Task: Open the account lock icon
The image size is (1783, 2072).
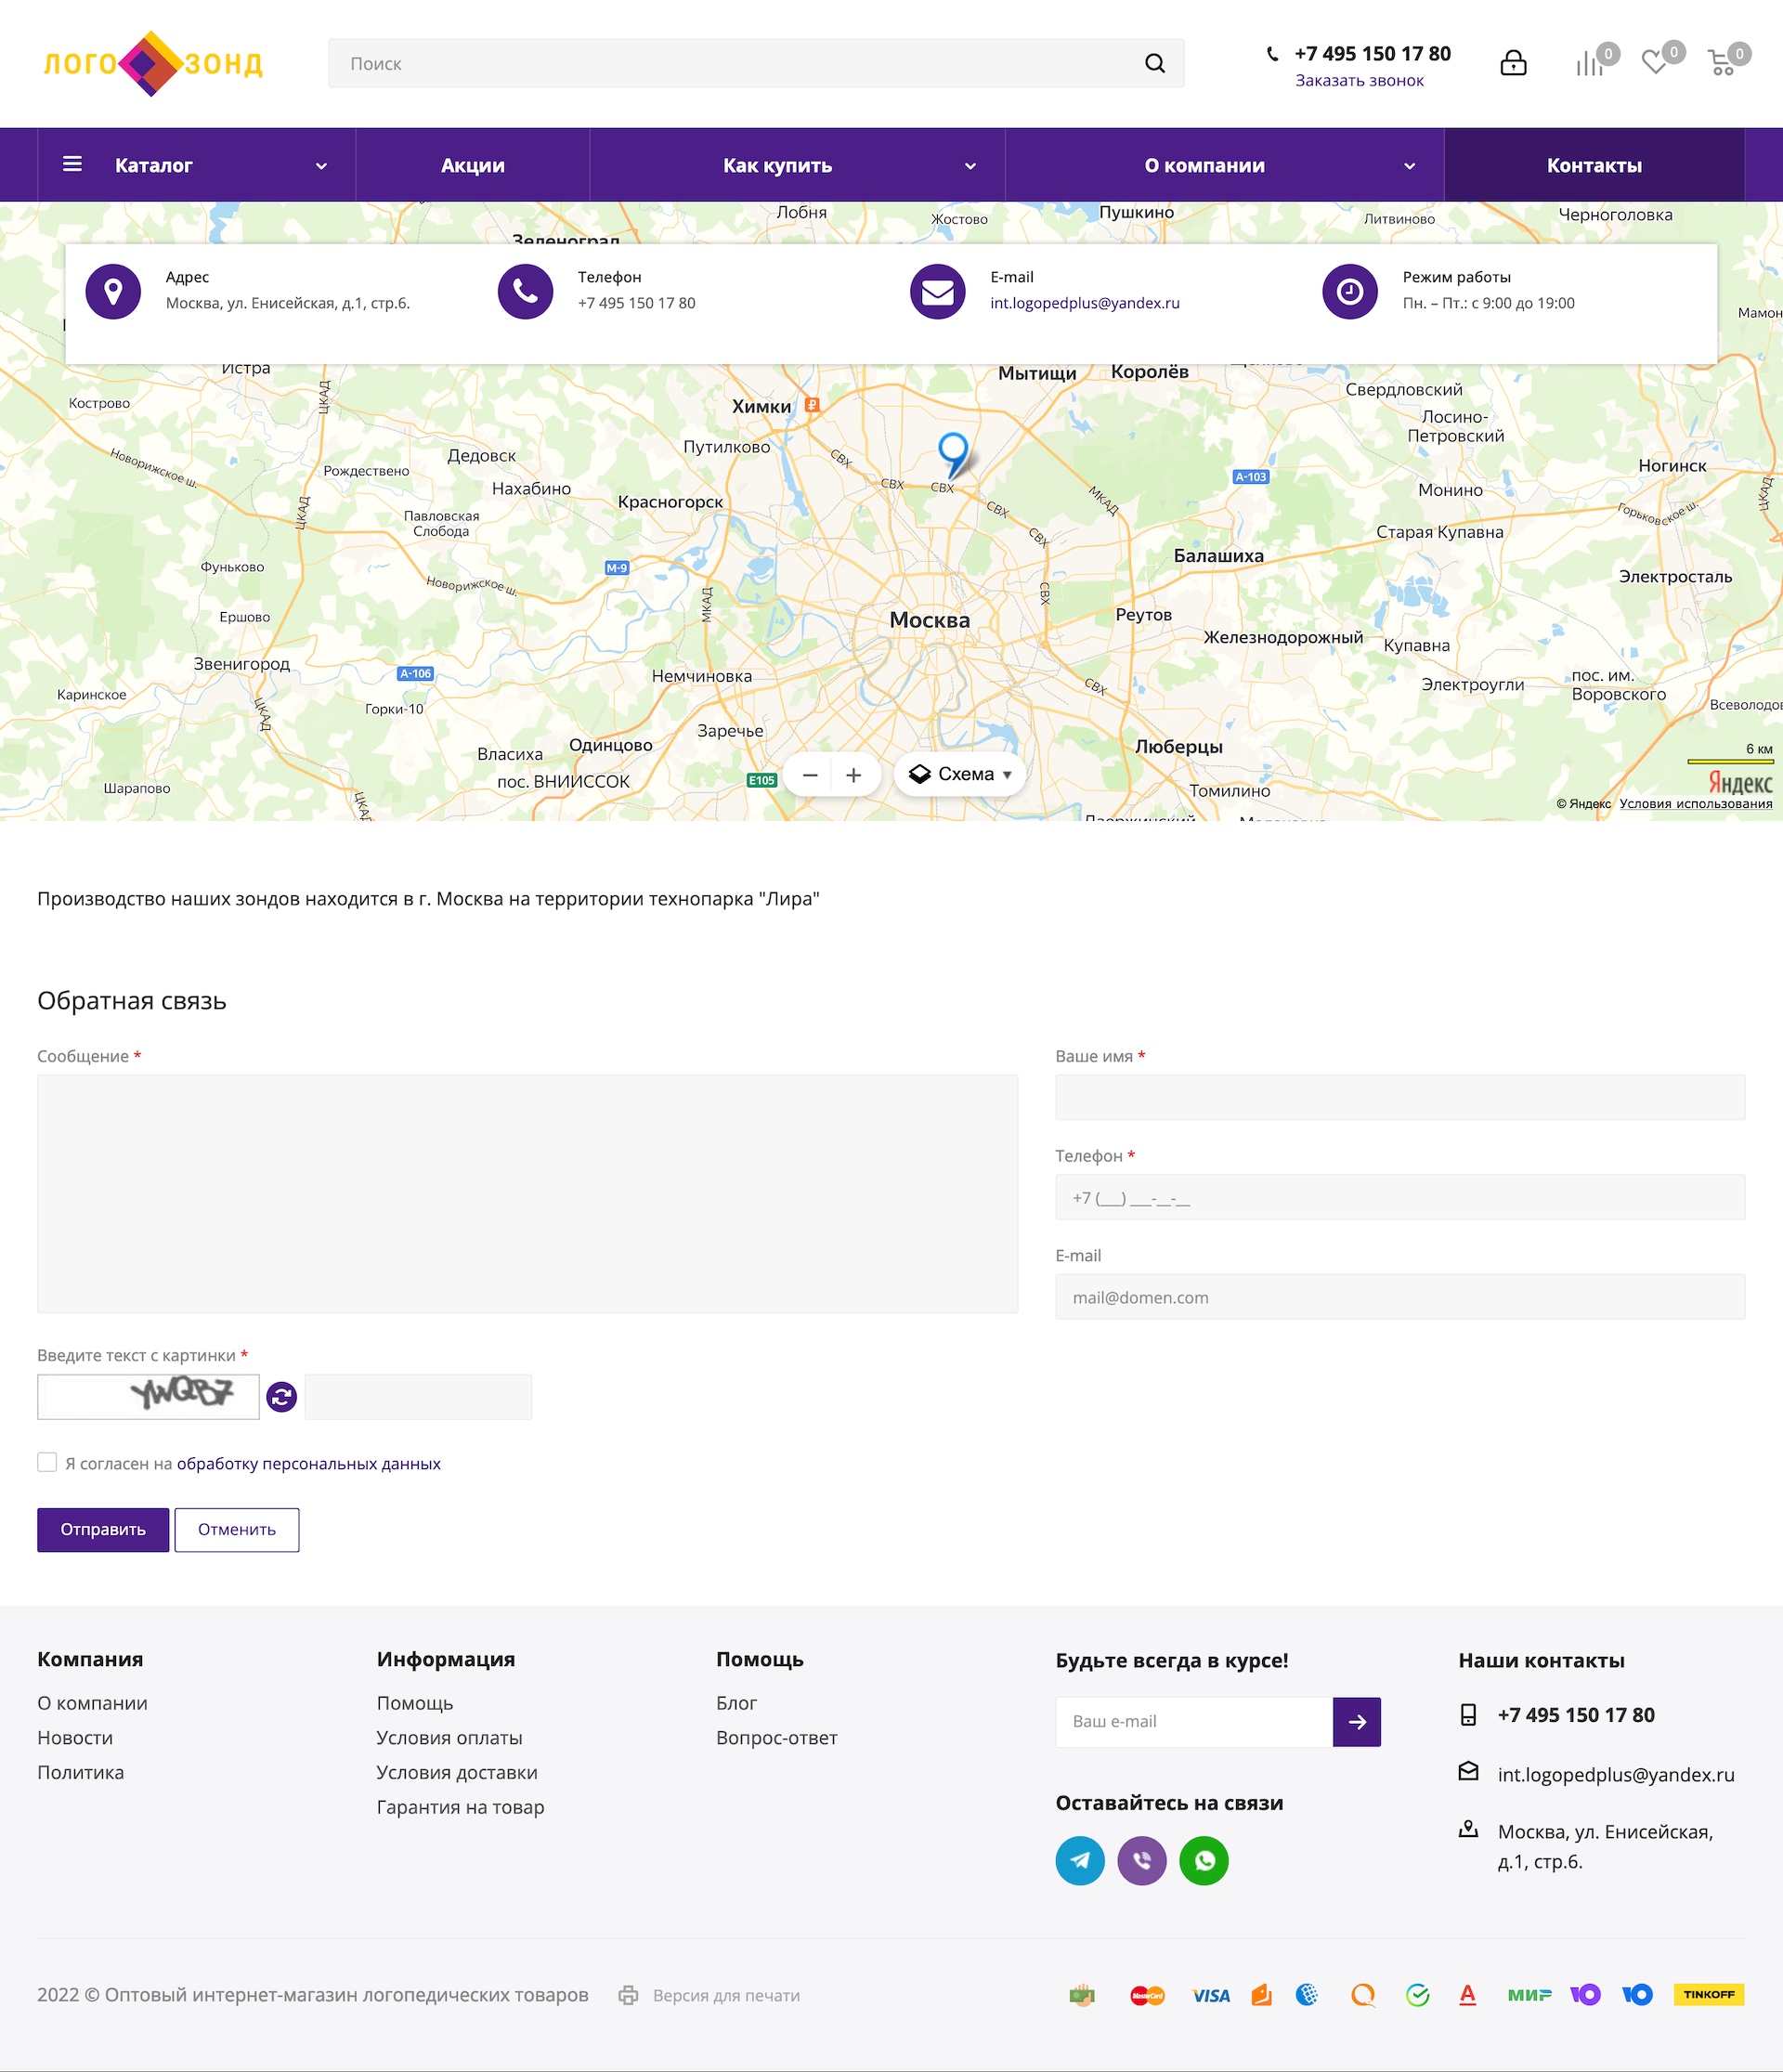Action: coord(1513,63)
